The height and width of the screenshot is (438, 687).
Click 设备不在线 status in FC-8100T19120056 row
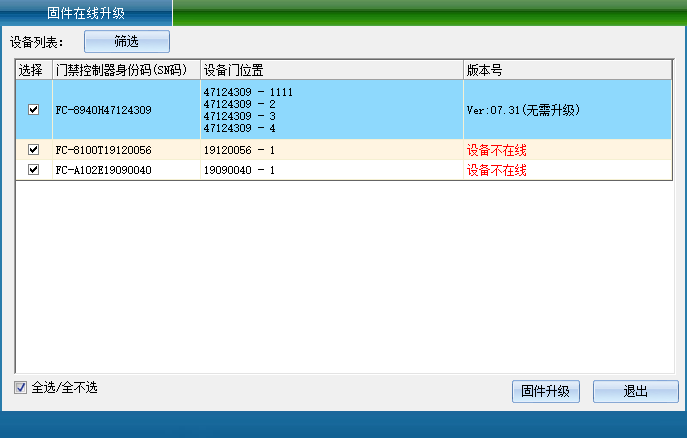click(496, 150)
